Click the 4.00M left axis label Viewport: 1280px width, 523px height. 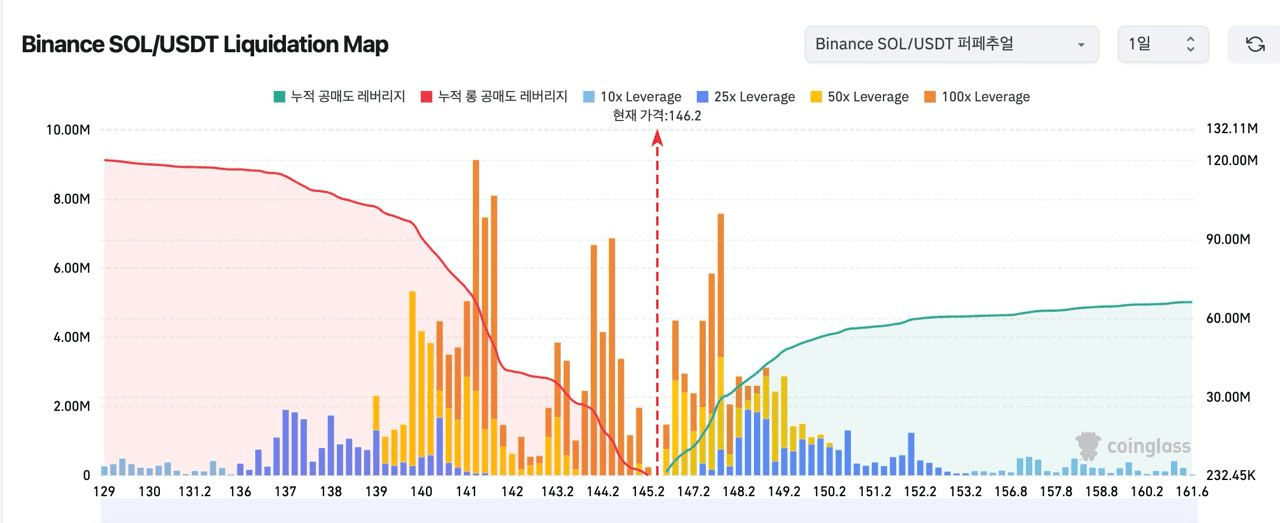click(72, 337)
